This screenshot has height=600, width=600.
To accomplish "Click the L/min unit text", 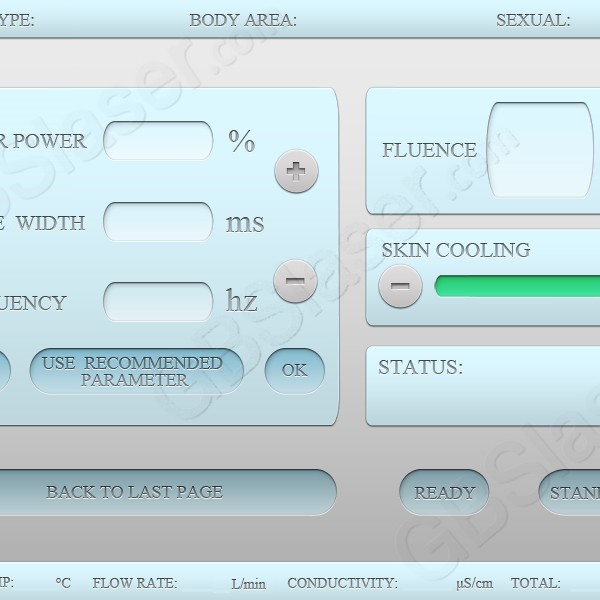I will click(x=248, y=584).
